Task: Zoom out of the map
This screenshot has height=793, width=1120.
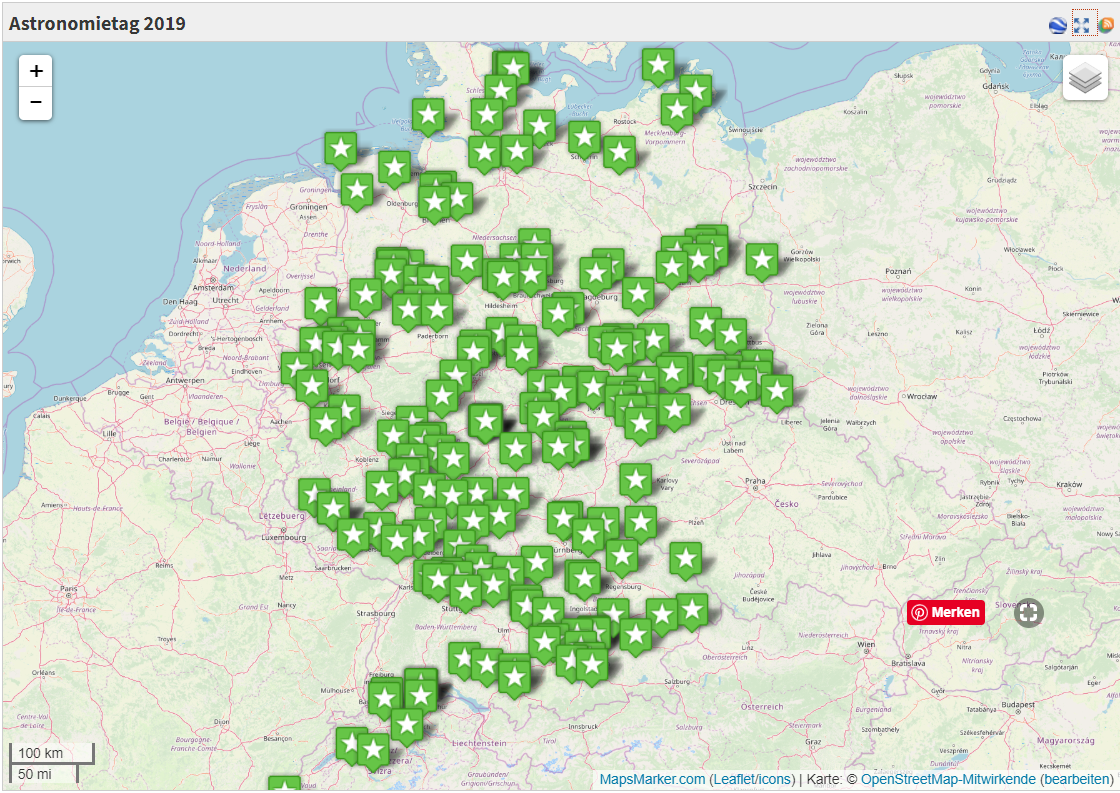Action: click(x=36, y=103)
